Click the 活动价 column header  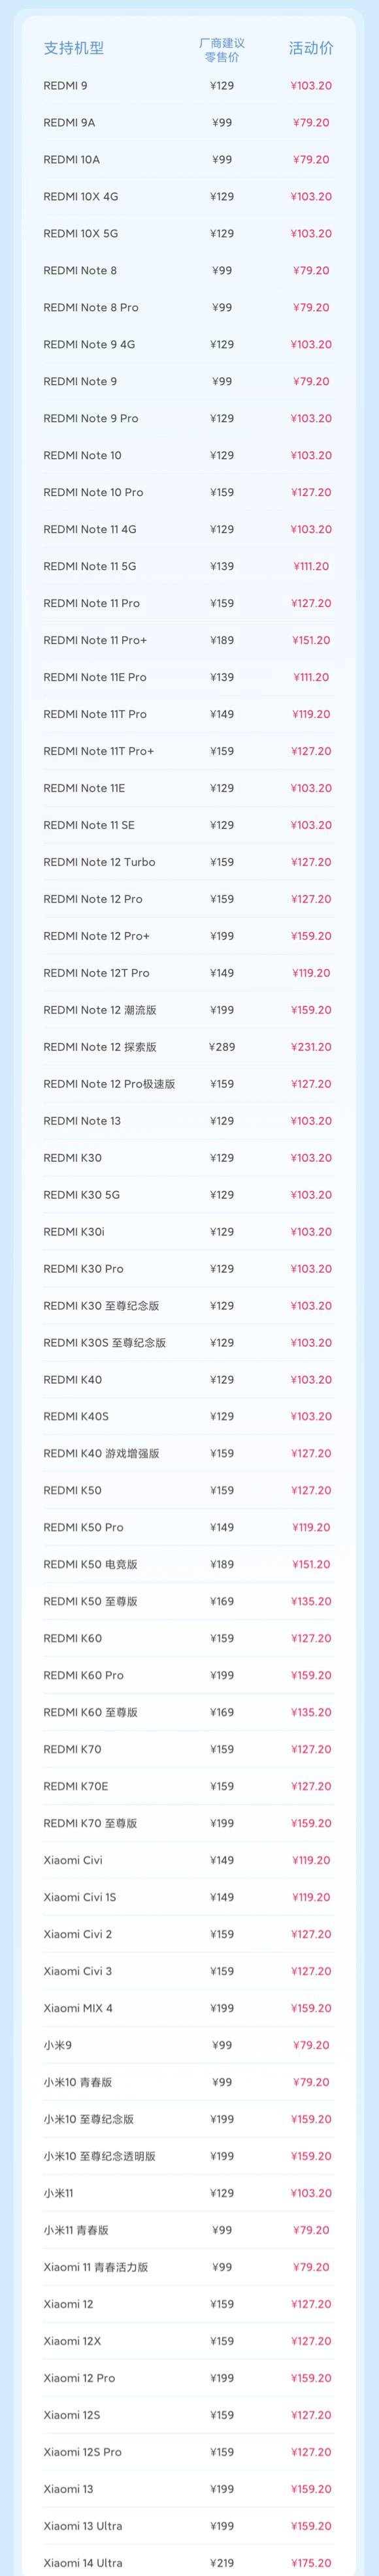click(311, 48)
